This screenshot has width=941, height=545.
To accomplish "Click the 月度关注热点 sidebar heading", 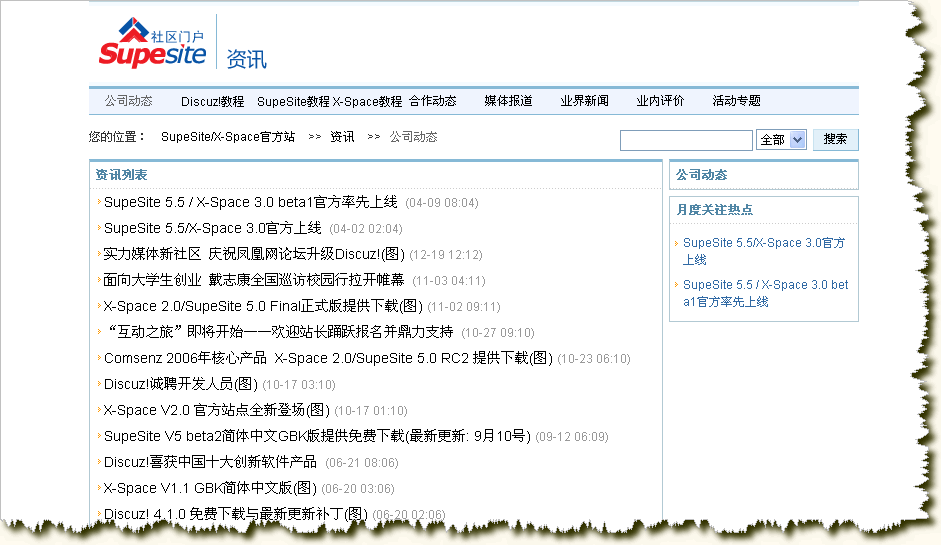I will click(714, 209).
